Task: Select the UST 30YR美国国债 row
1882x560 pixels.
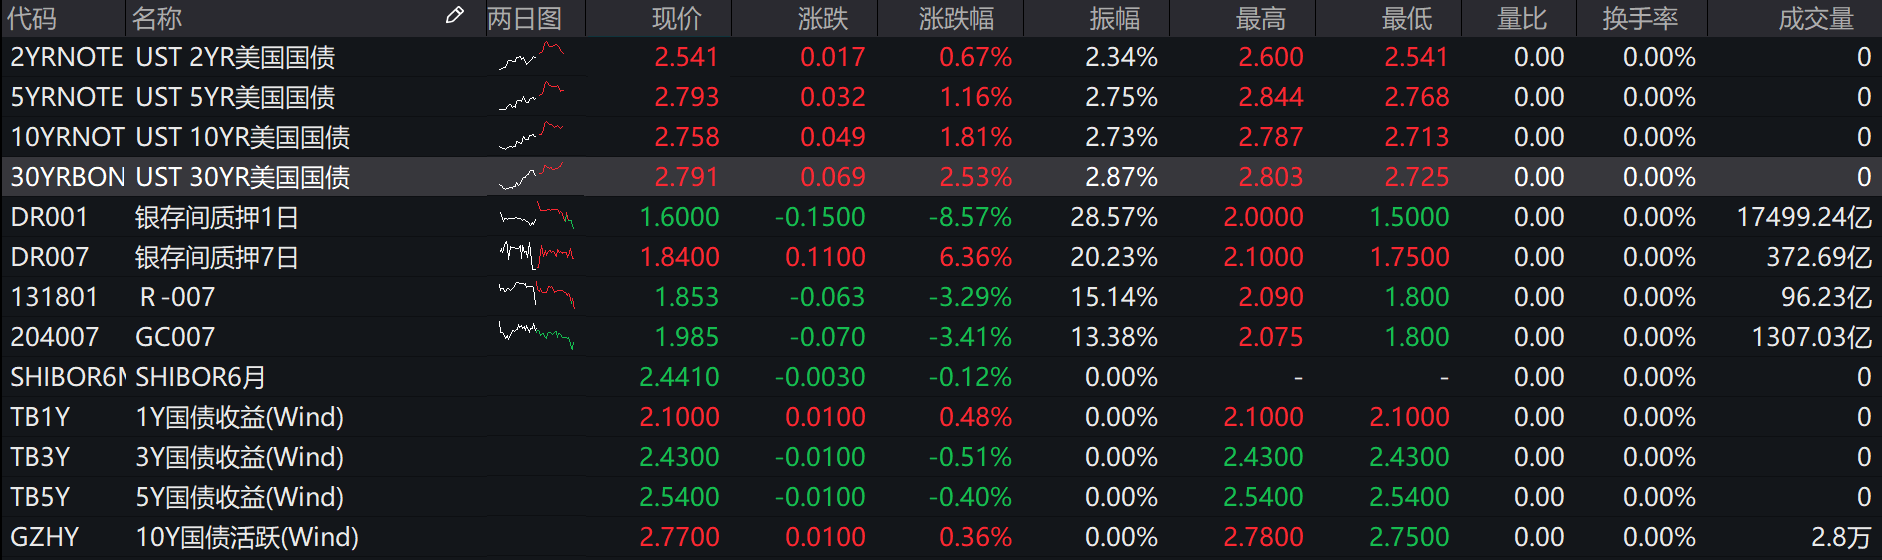Action: pos(242,177)
